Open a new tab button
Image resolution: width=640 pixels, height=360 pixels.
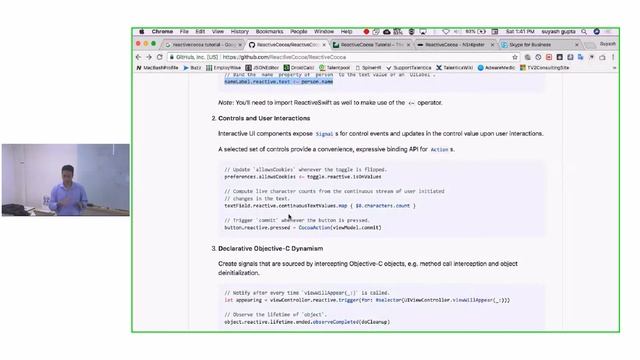[589, 45]
